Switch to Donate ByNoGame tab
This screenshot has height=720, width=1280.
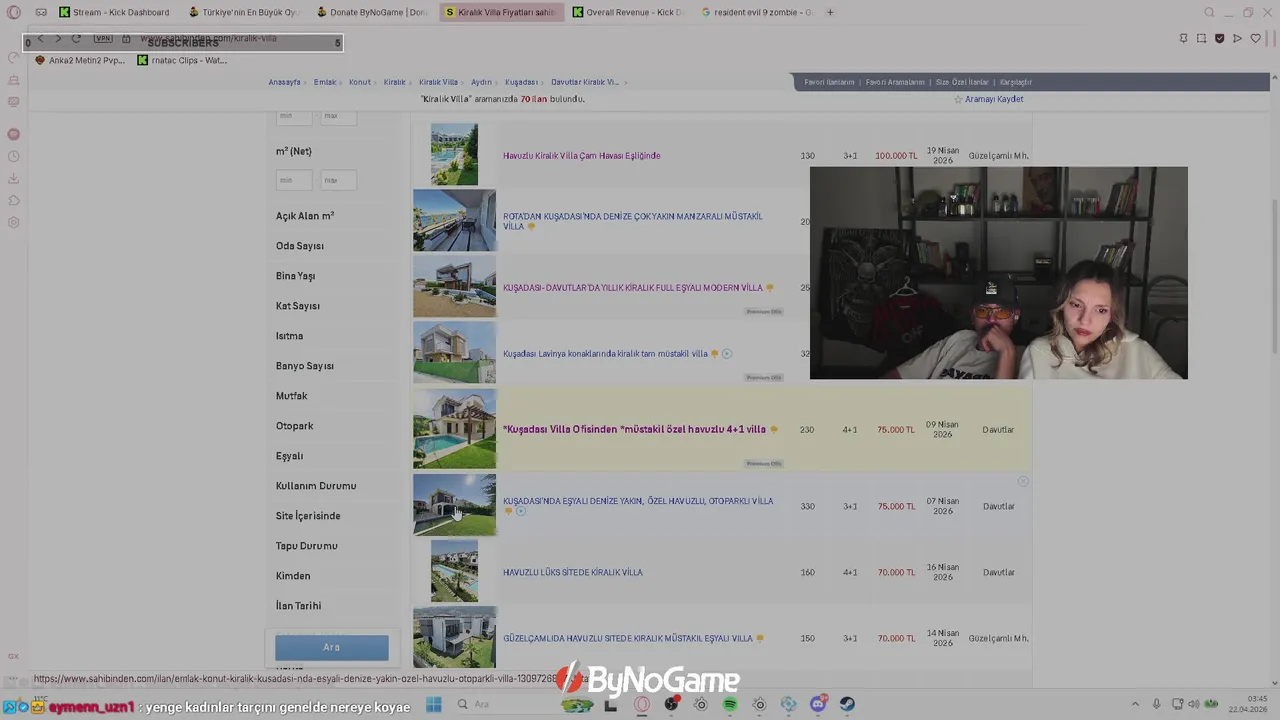(372, 12)
